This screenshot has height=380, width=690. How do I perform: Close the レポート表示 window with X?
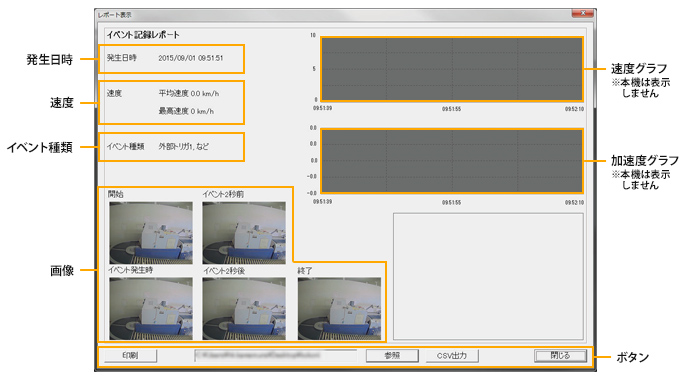pyautogui.click(x=583, y=13)
